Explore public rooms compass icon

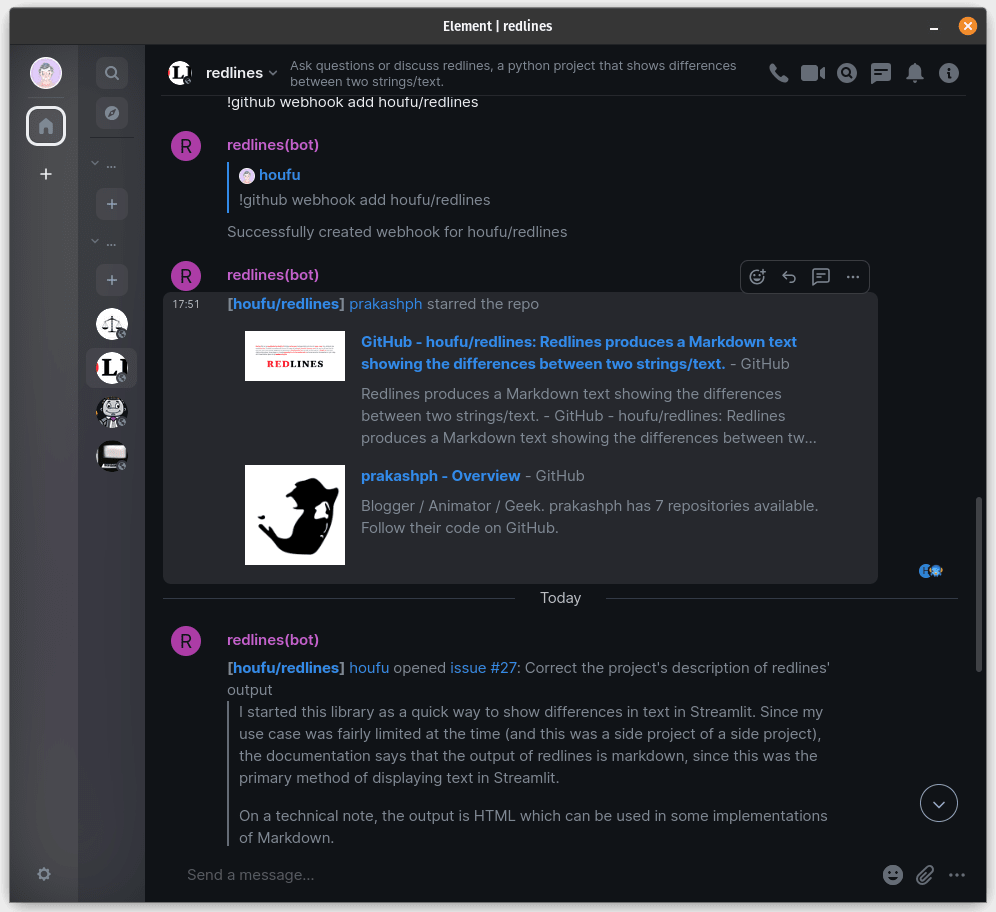pos(112,113)
